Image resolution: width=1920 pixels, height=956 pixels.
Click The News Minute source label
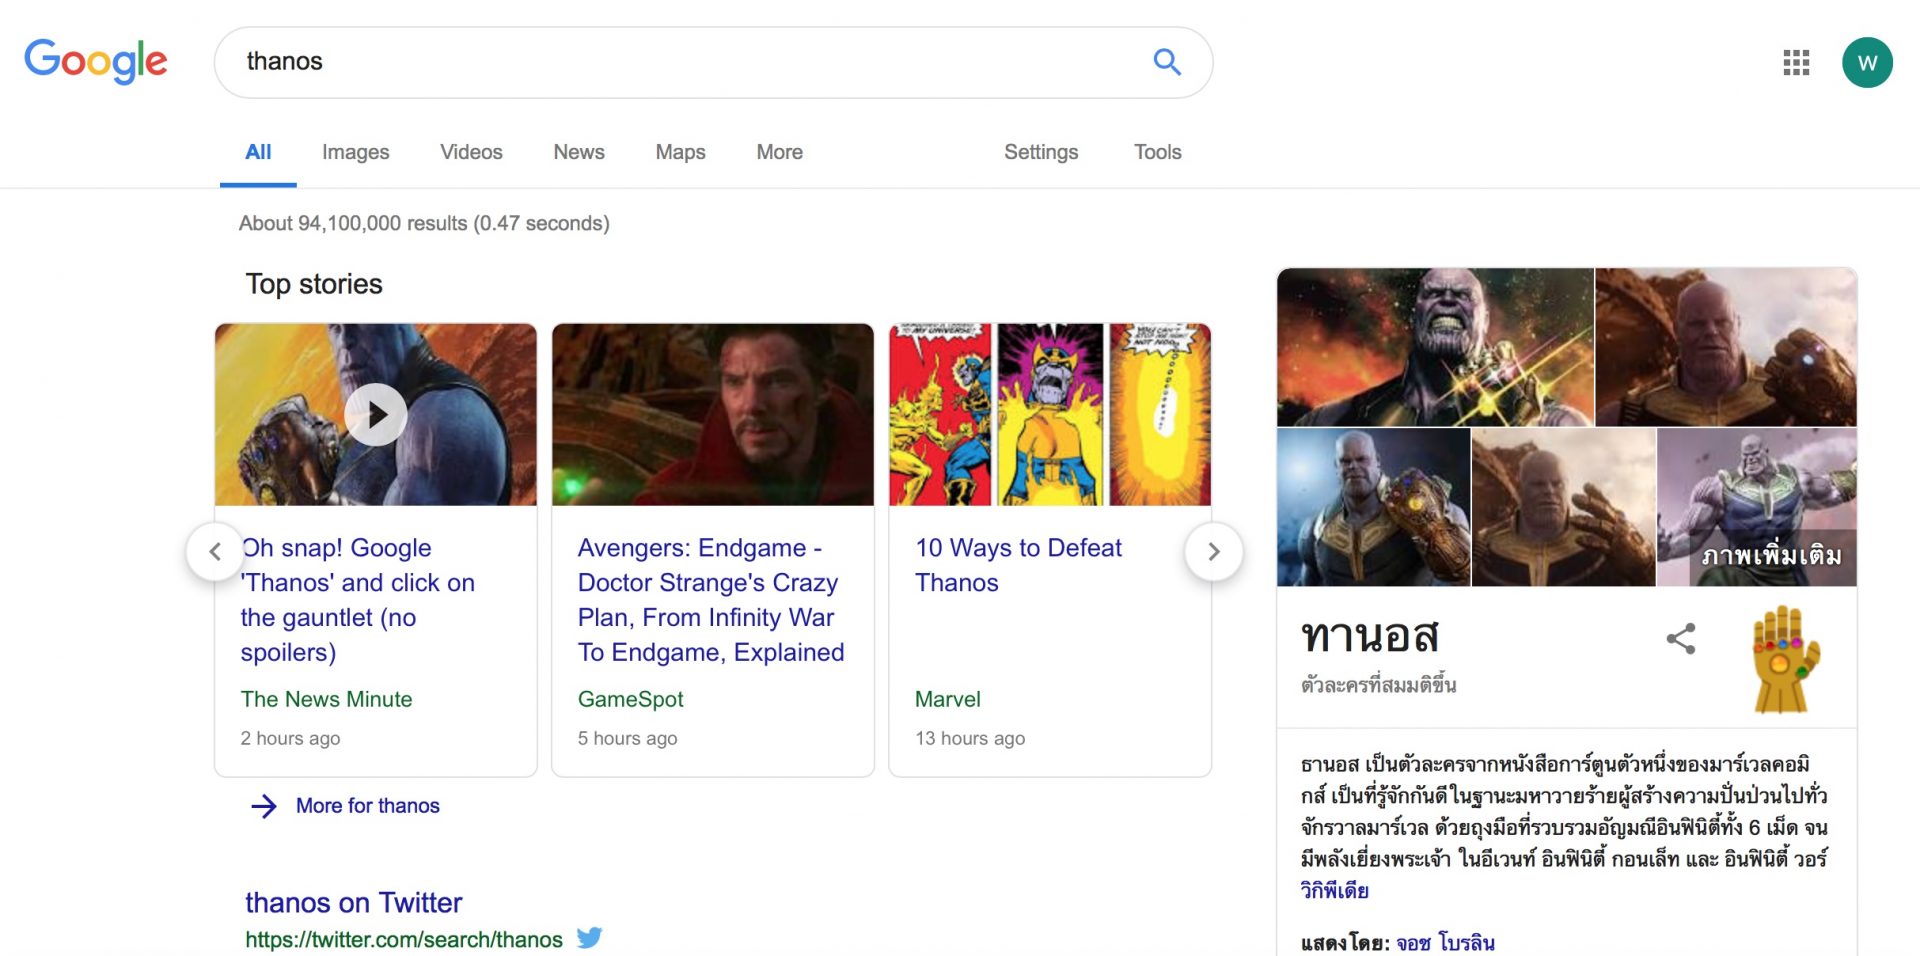(326, 699)
